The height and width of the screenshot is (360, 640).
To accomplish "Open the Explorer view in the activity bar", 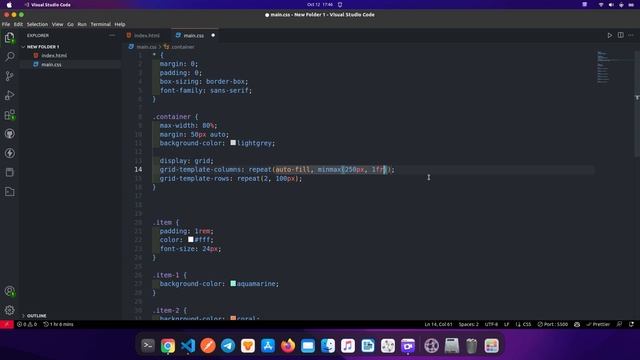I will point(9,38).
